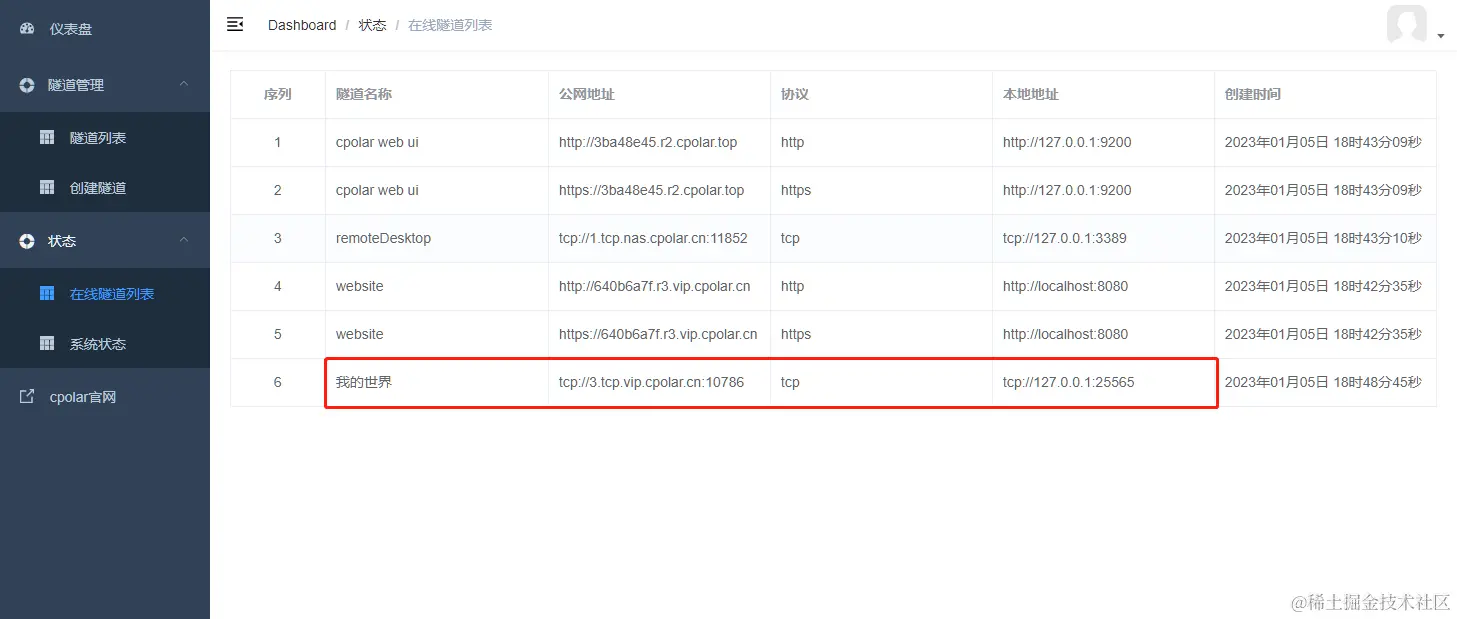The image size is (1457, 619).
Task: Click the external link icon beside cpolar官网
Action: click(27, 397)
